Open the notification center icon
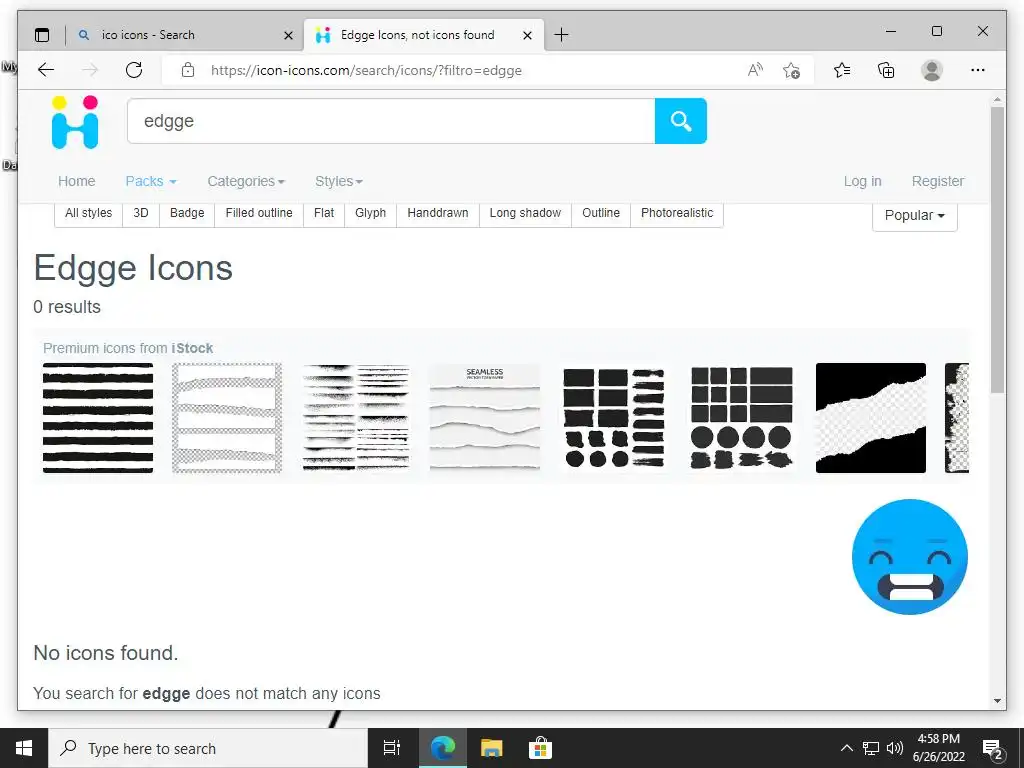 click(992, 749)
